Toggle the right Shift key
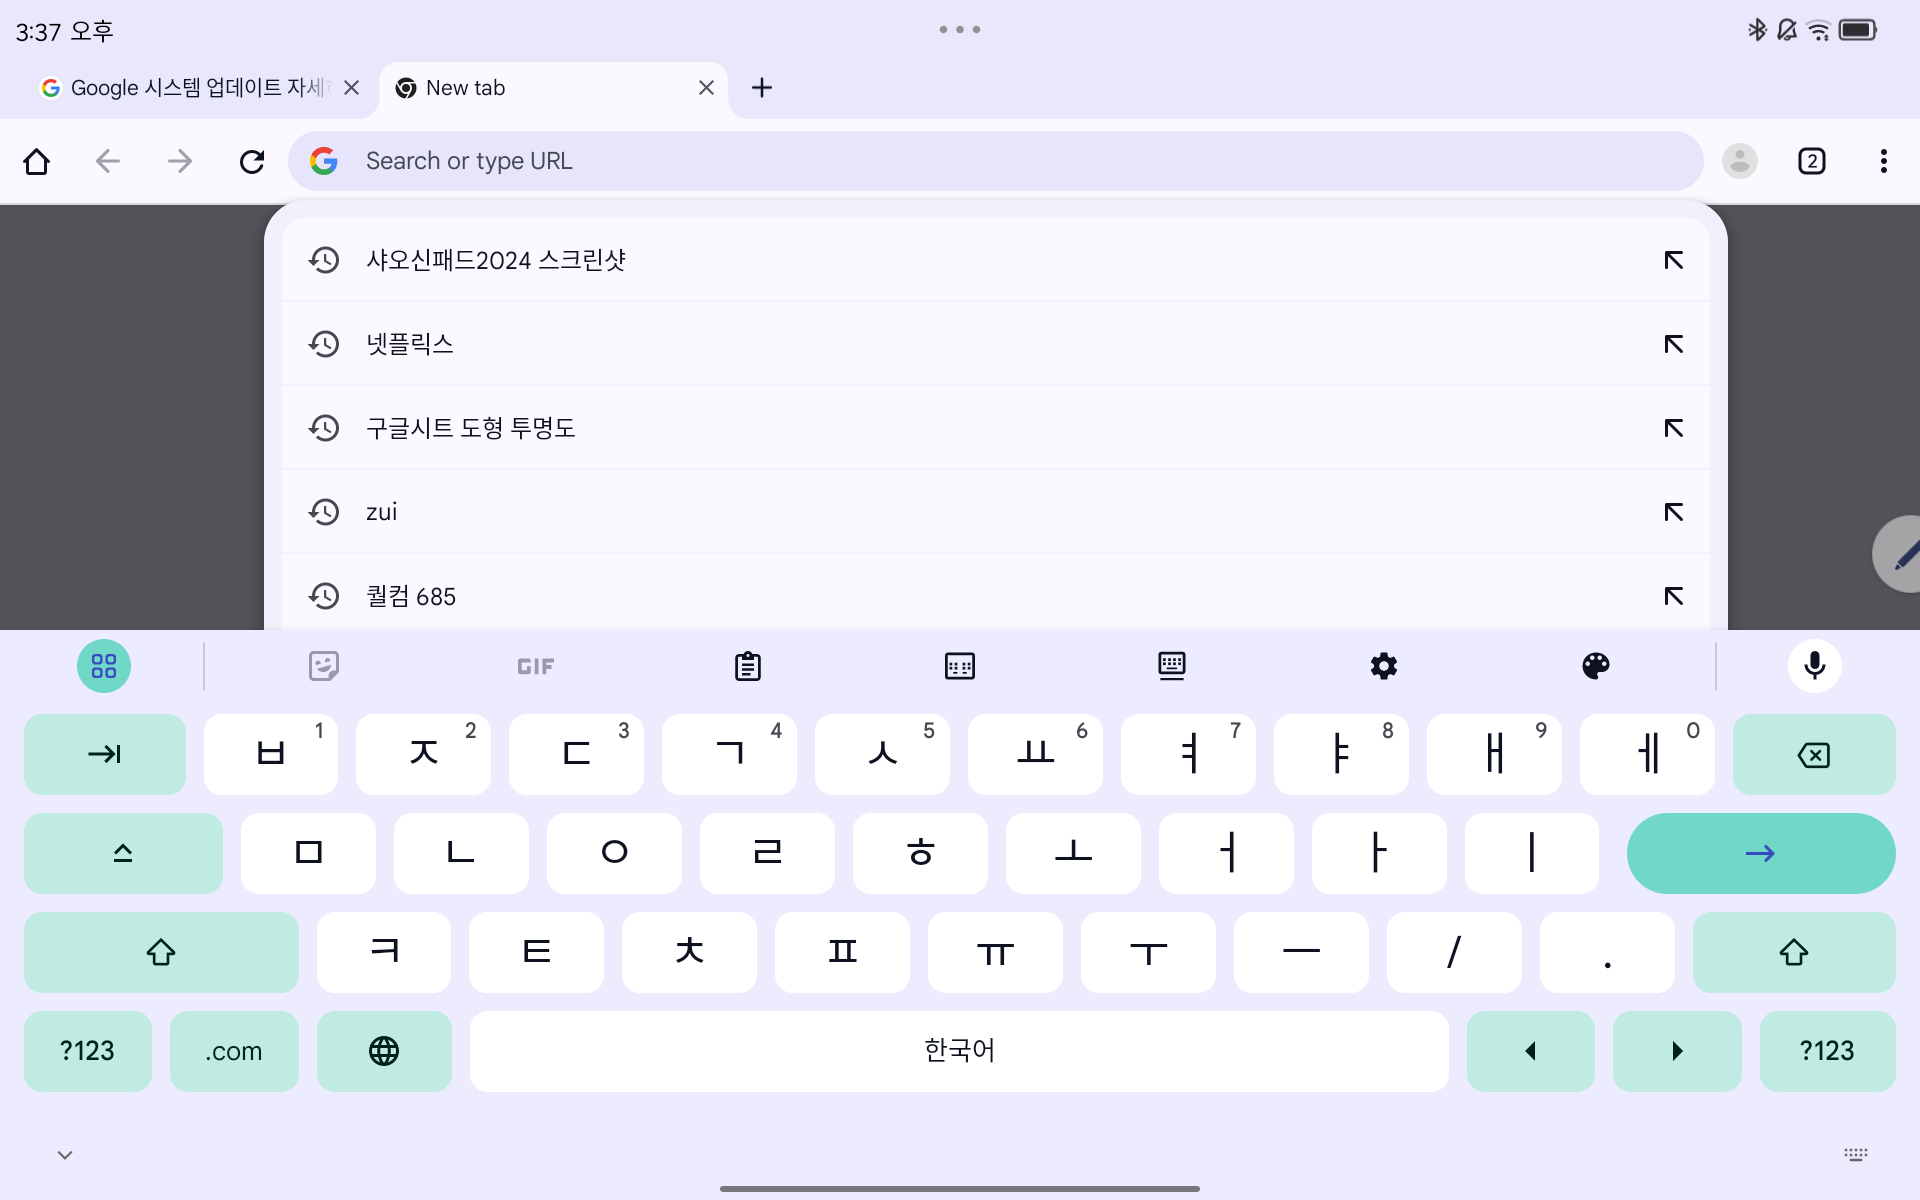Image resolution: width=1920 pixels, height=1200 pixels. pos(1794,952)
